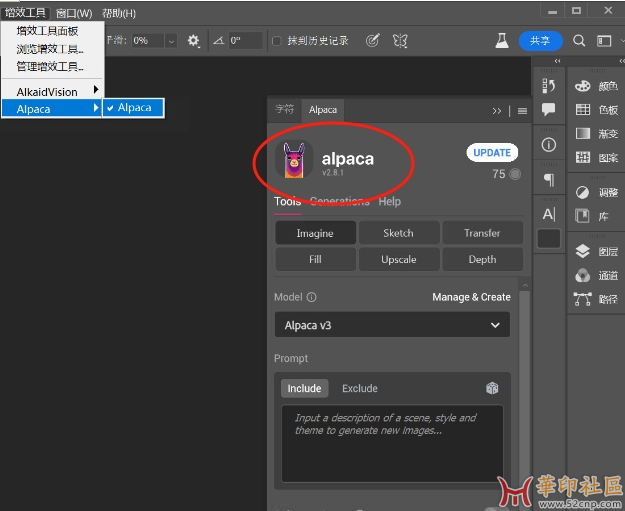Open the 路径 paths panel
This screenshot has height=511, width=625.
click(x=596, y=299)
